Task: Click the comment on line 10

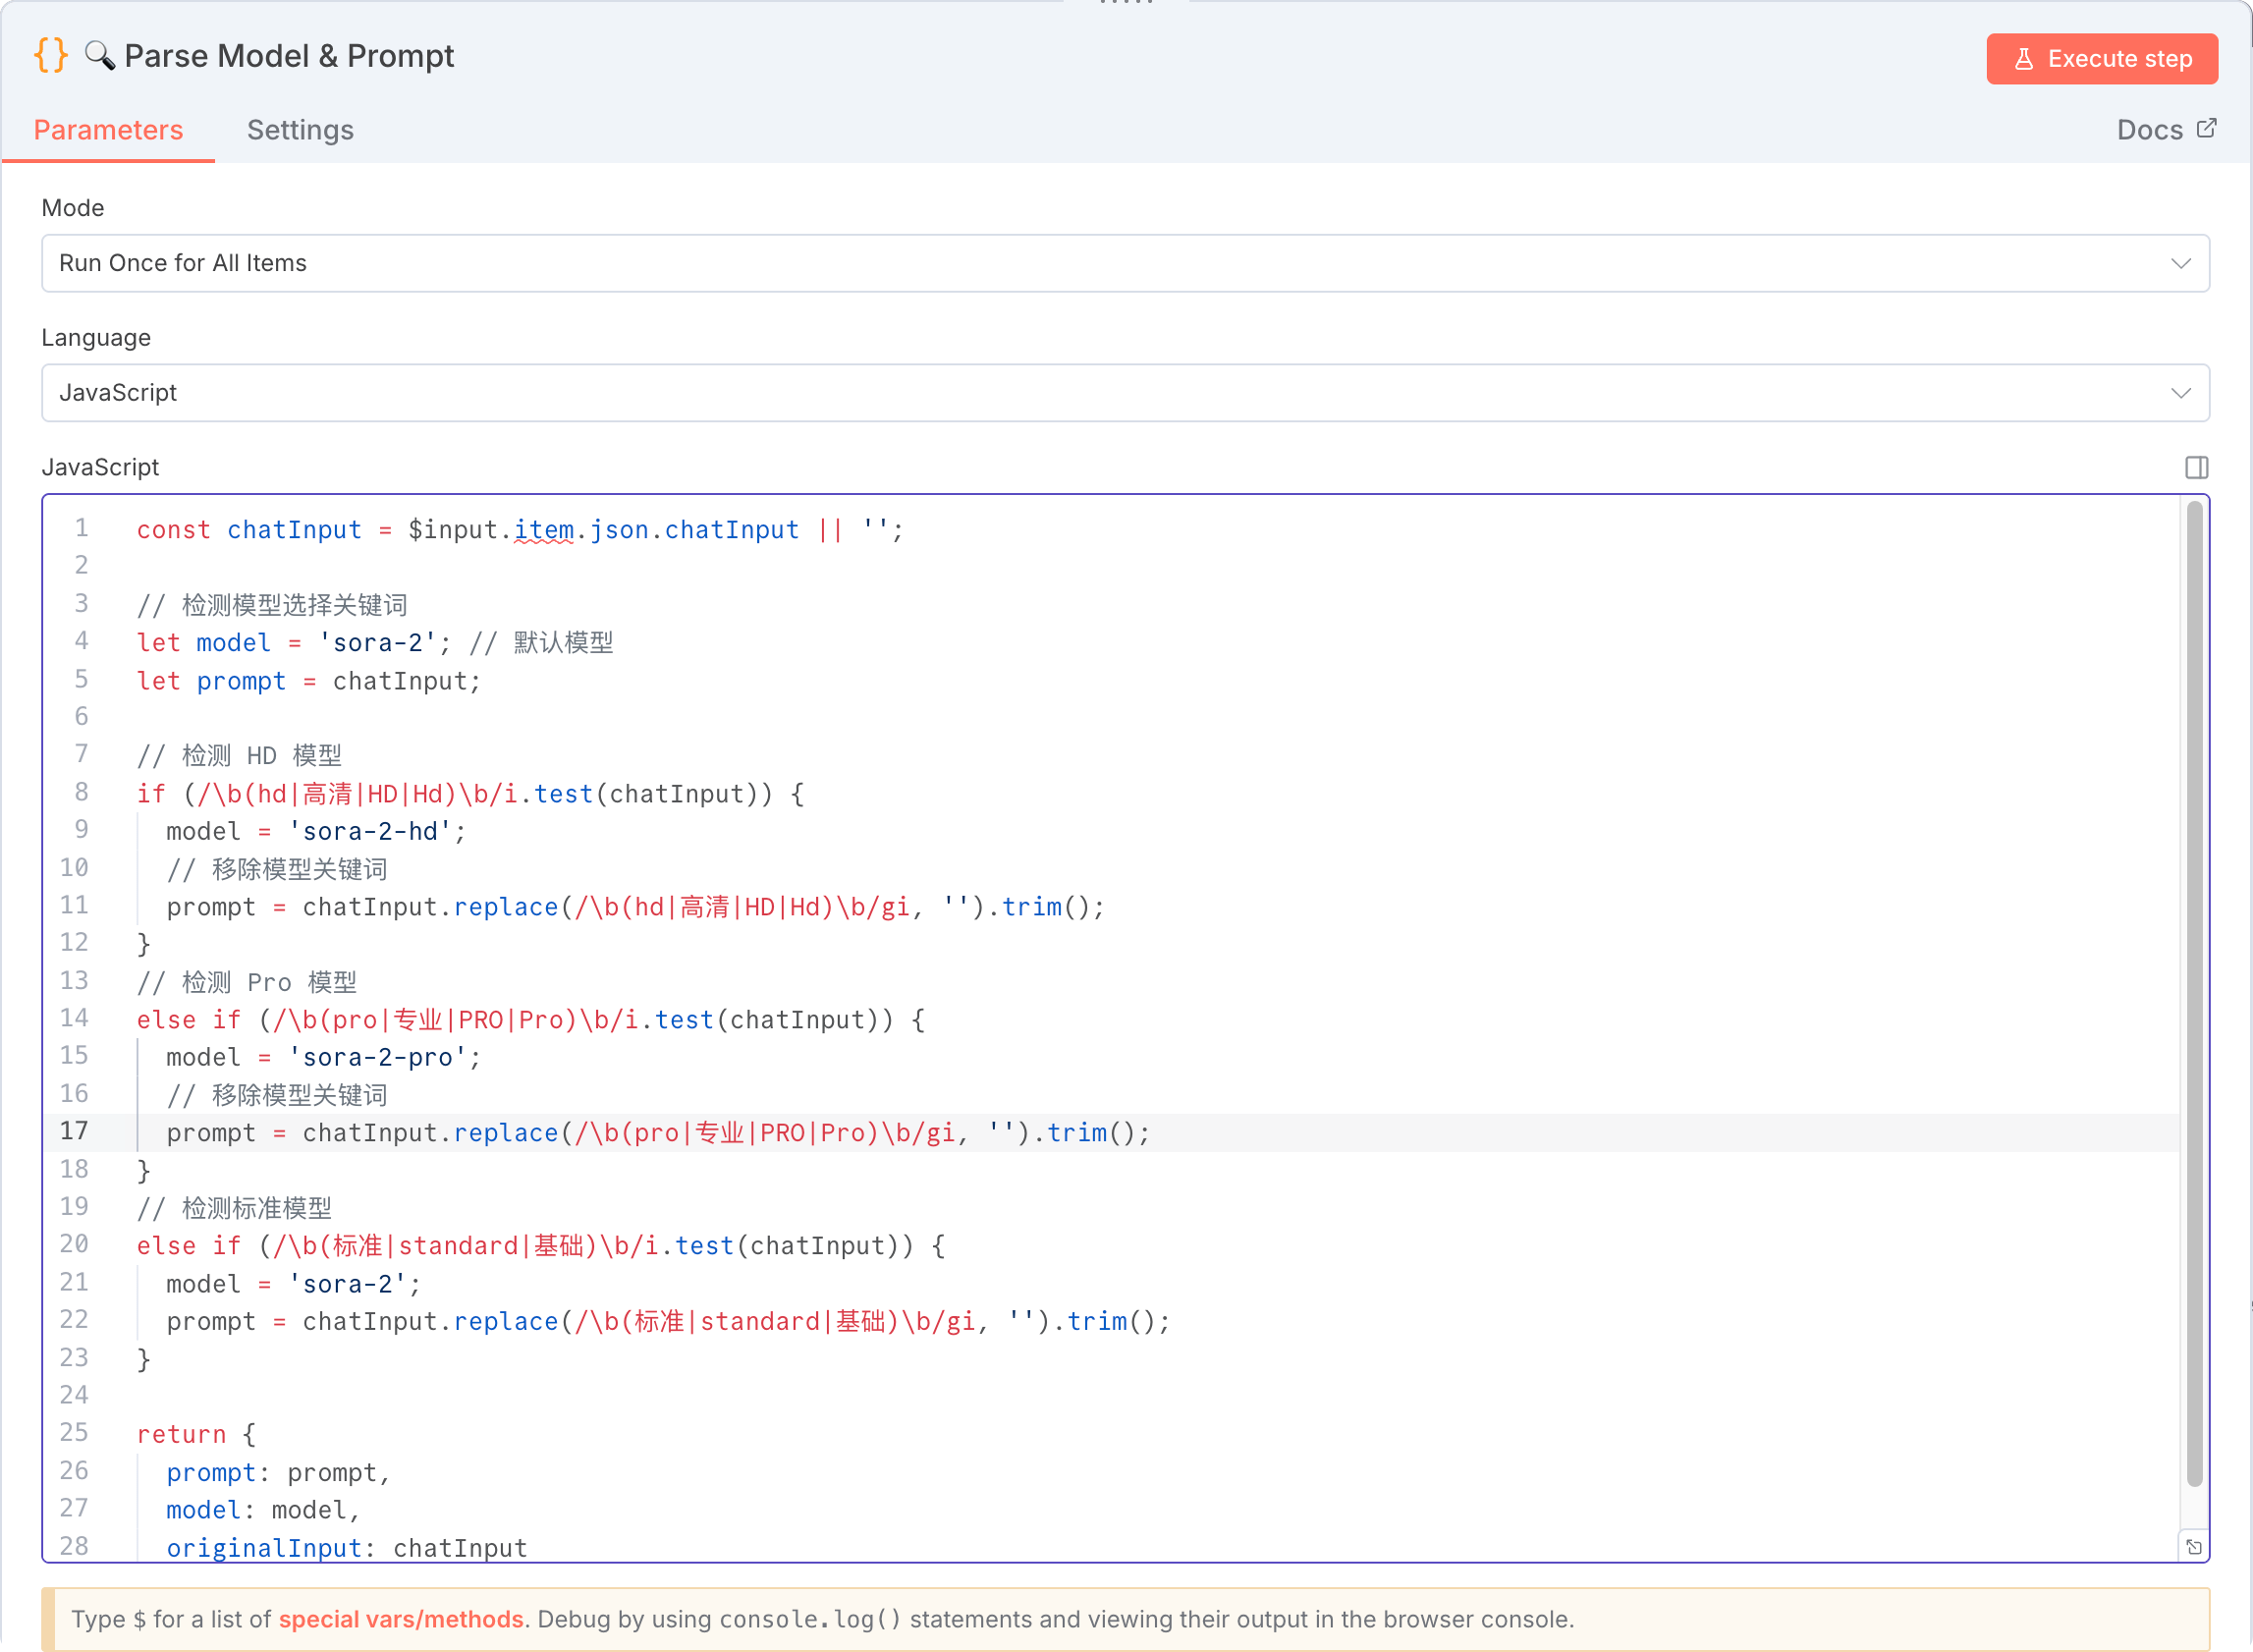Action: [277, 869]
